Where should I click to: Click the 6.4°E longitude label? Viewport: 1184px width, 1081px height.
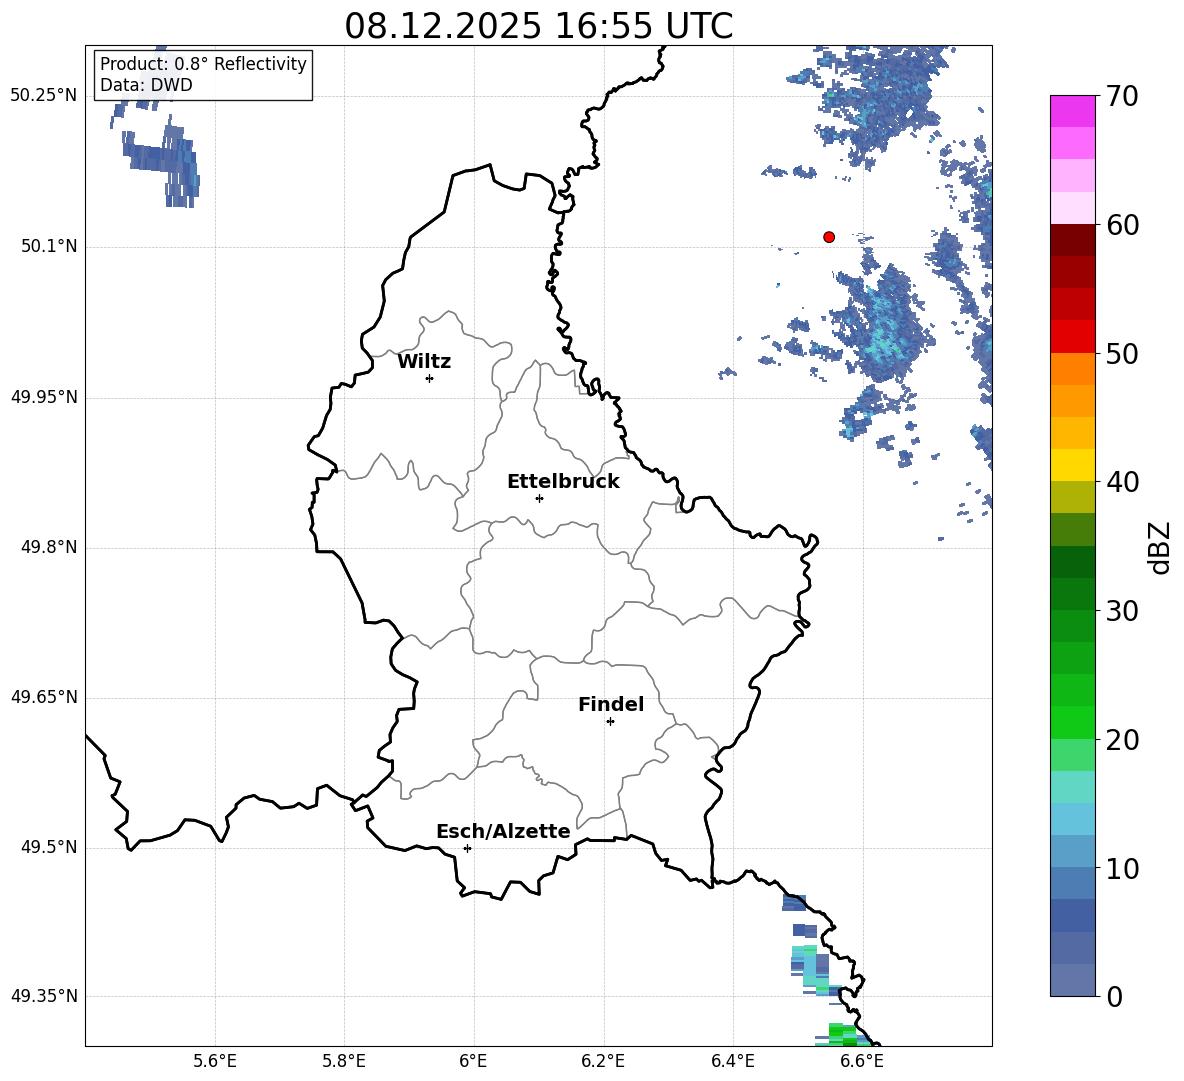(x=732, y=1061)
